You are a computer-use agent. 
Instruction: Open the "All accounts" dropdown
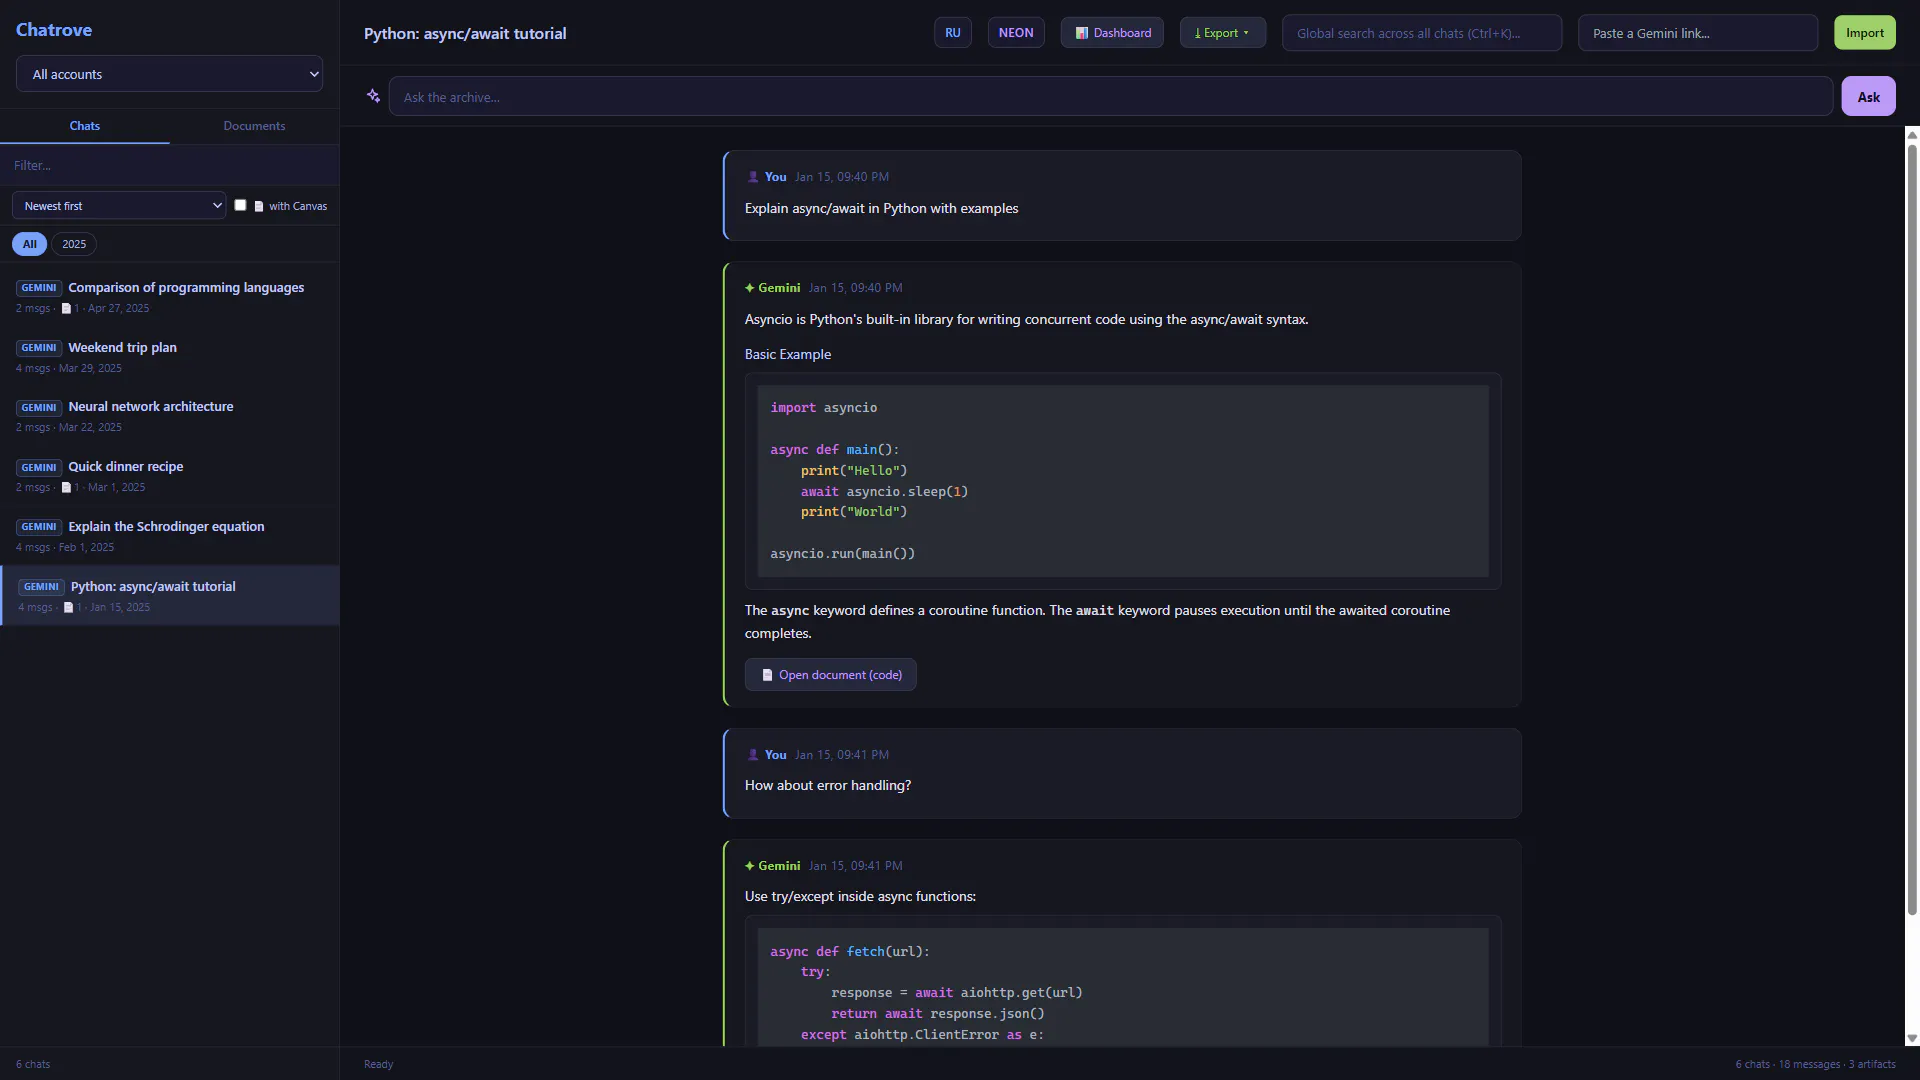click(x=169, y=74)
